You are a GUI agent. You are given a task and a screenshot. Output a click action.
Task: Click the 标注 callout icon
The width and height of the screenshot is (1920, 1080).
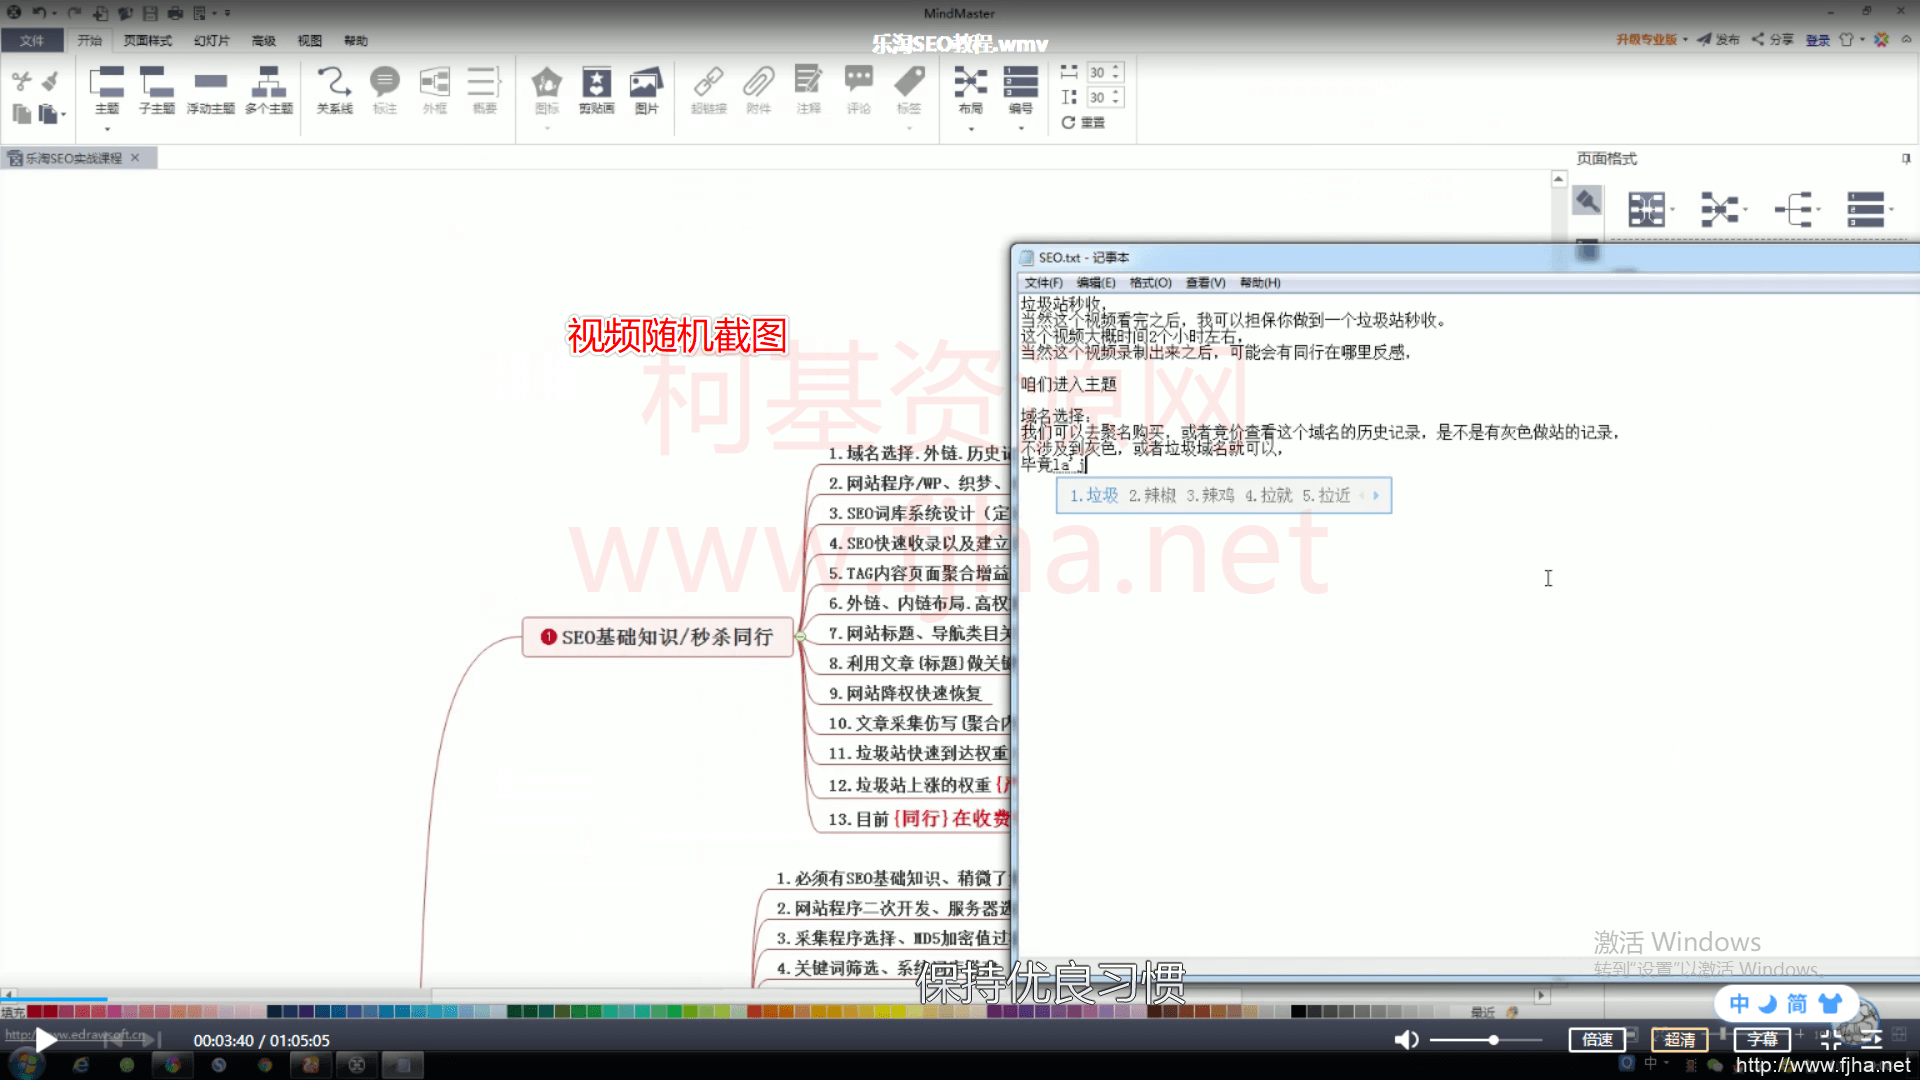click(x=385, y=82)
